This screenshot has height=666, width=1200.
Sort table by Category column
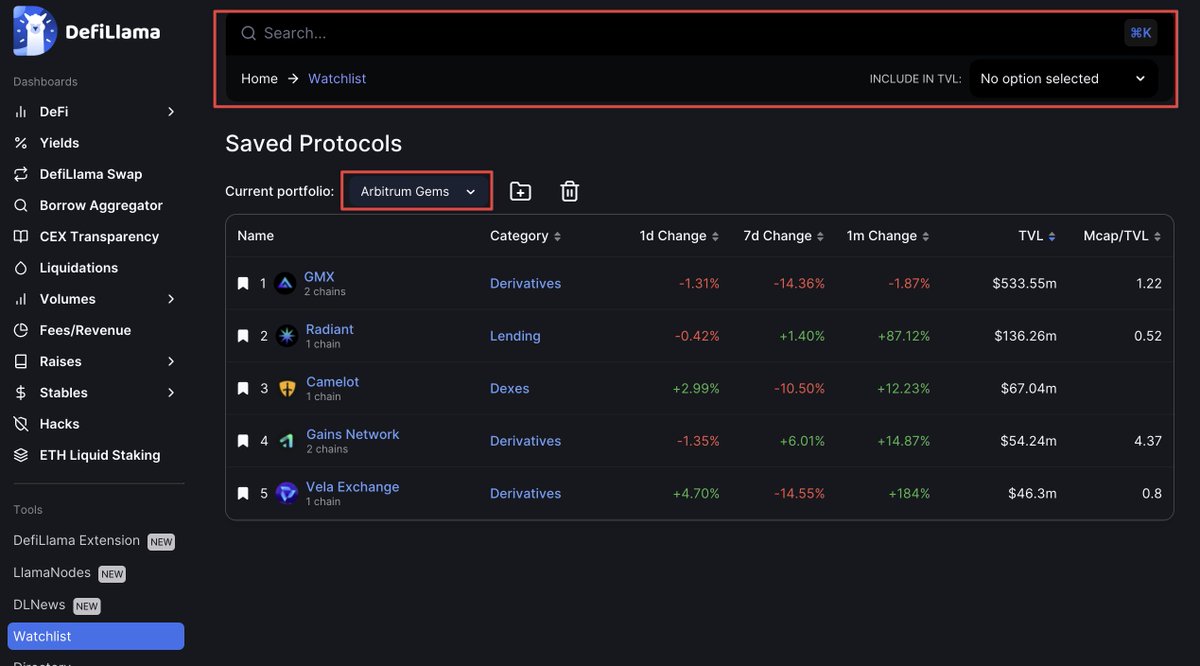tap(525, 236)
